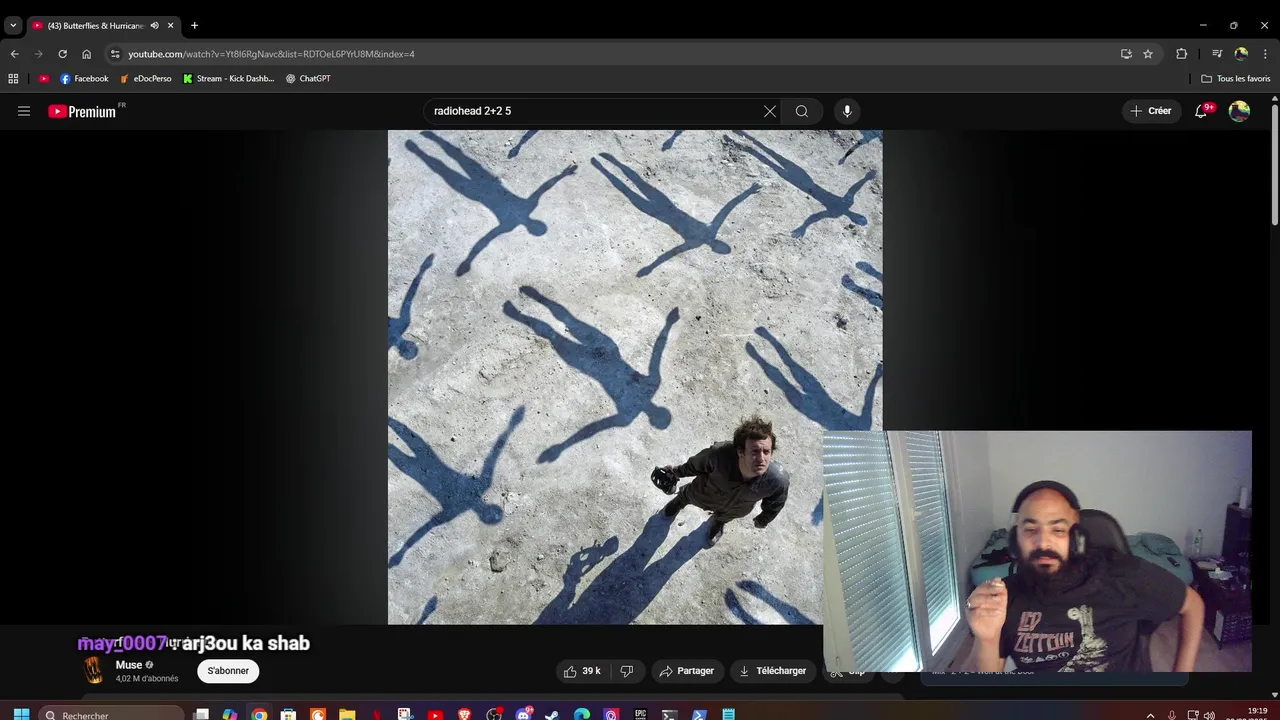Open the YouTube guide hamburger menu

coord(24,111)
